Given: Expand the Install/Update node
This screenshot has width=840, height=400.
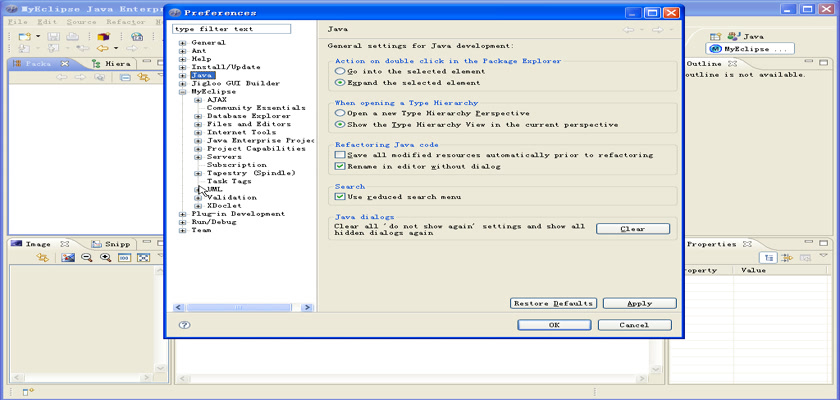Looking at the screenshot, I should pos(183,67).
